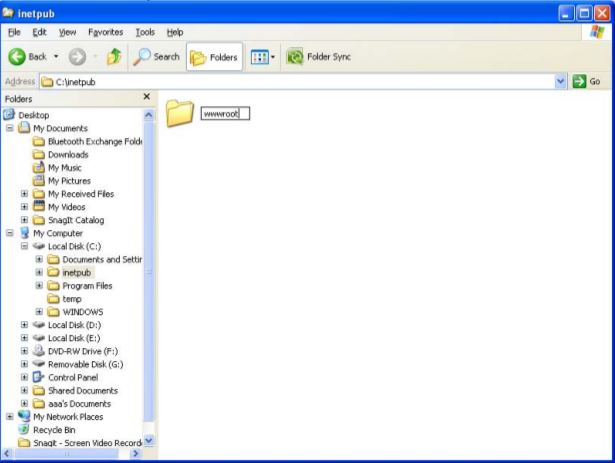Click the Back navigation arrow icon
615x463 pixels.
pos(18,57)
